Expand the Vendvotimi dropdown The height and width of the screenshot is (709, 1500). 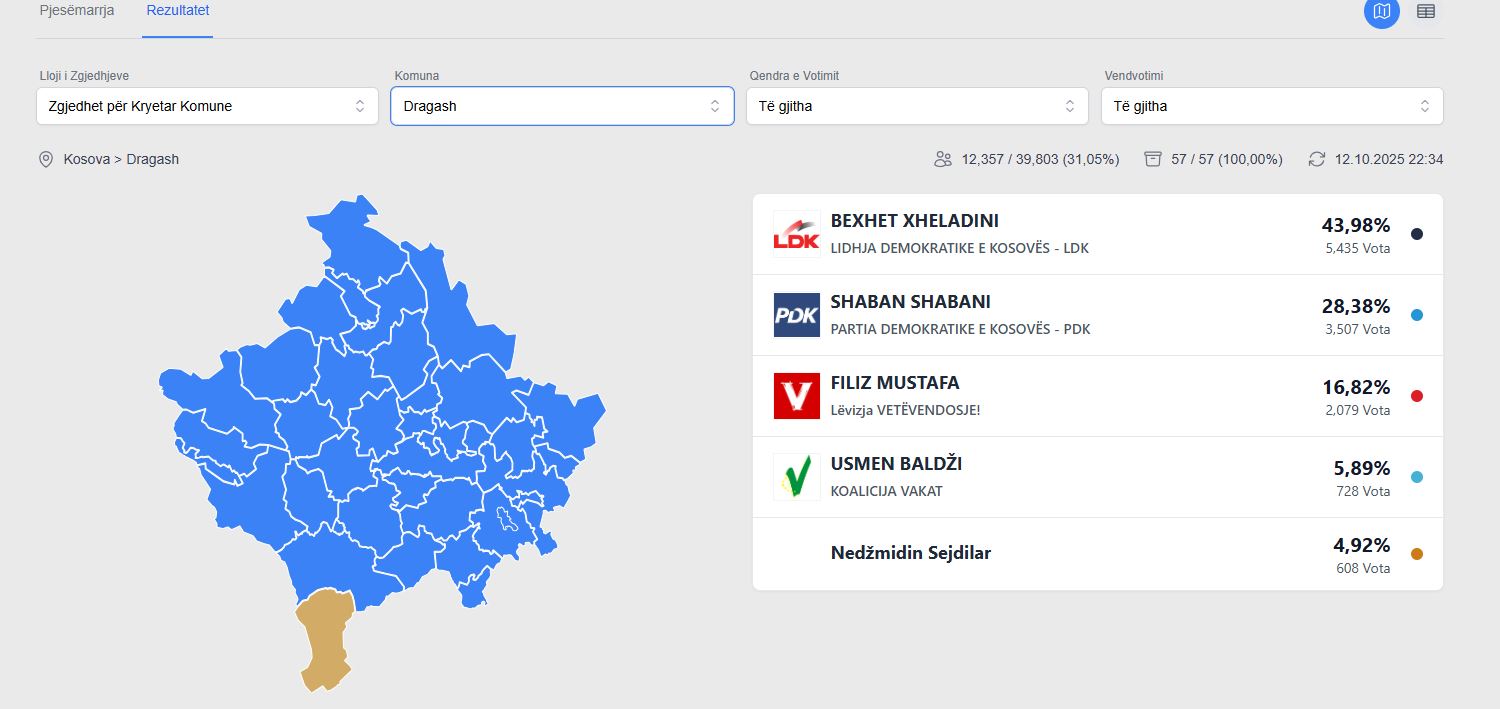click(x=1272, y=106)
